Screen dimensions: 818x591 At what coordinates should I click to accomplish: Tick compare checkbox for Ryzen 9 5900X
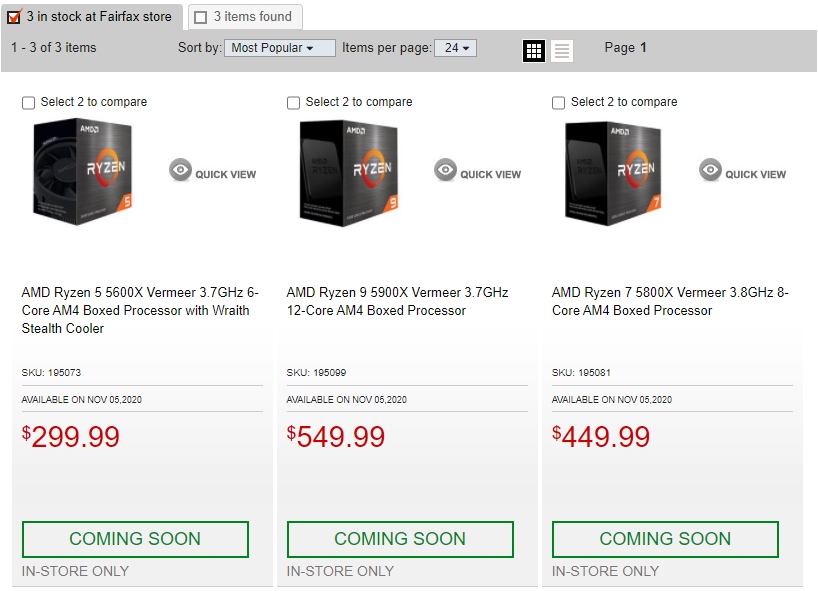coord(294,102)
